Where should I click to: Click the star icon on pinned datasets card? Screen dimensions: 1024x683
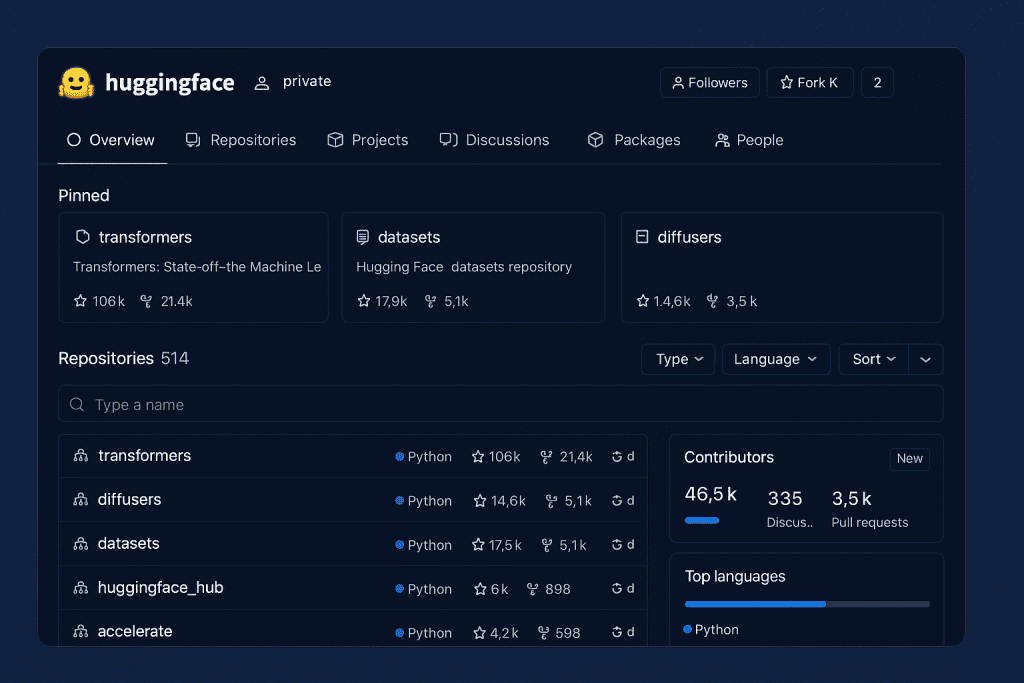[364, 301]
